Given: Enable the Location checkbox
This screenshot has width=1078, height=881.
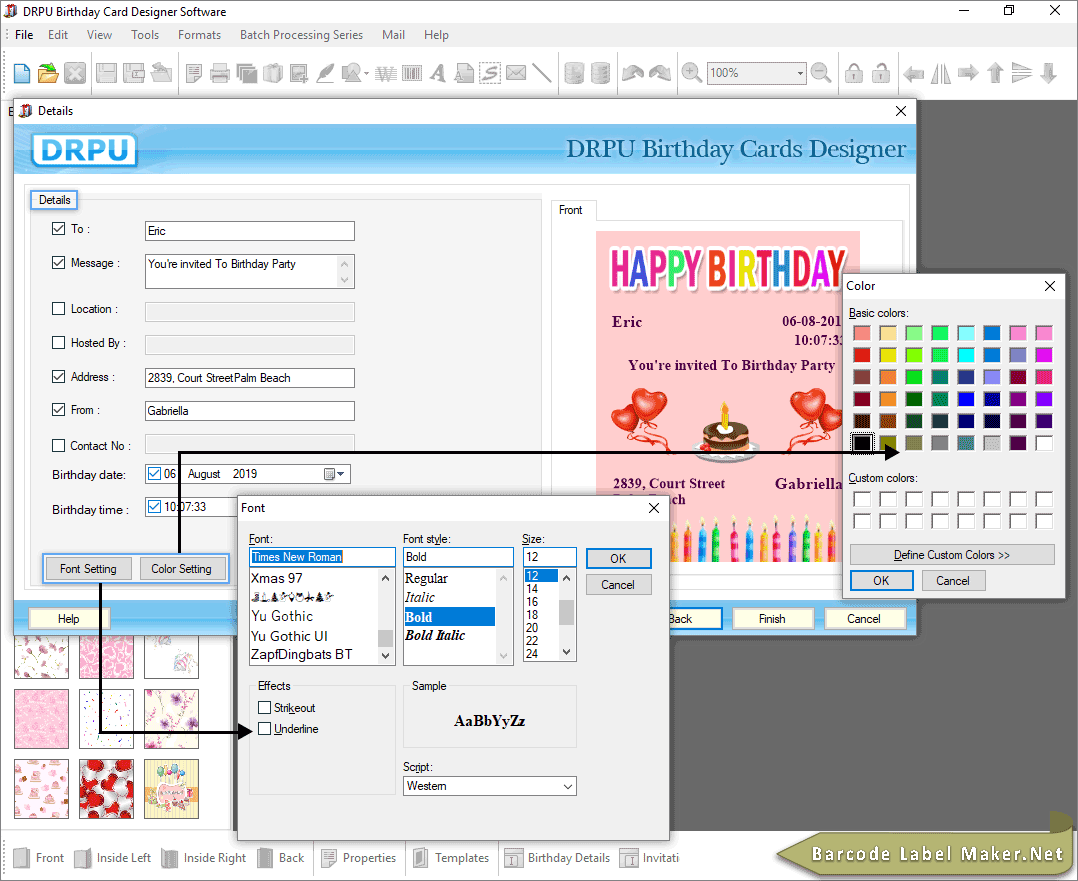Looking at the screenshot, I should click(x=58, y=309).
